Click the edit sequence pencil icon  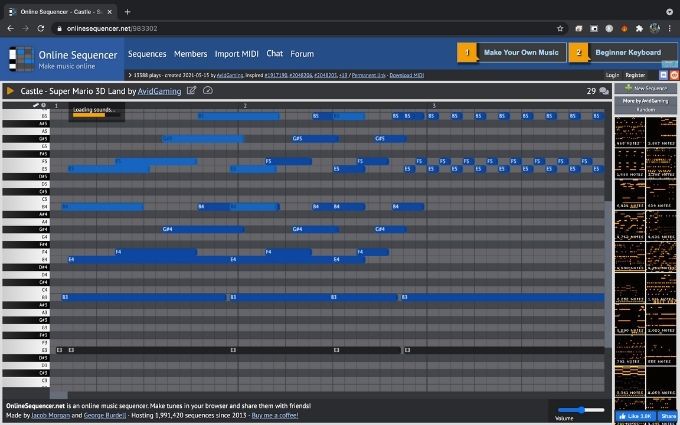[191, 90]
